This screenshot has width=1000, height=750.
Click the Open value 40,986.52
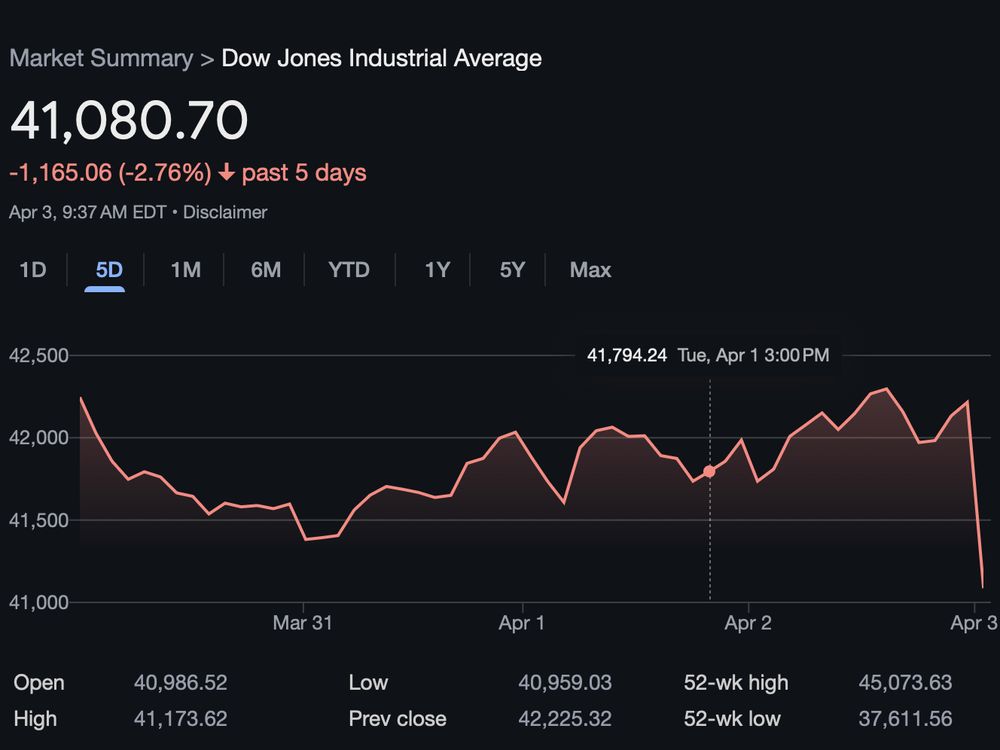click(180, 682)
